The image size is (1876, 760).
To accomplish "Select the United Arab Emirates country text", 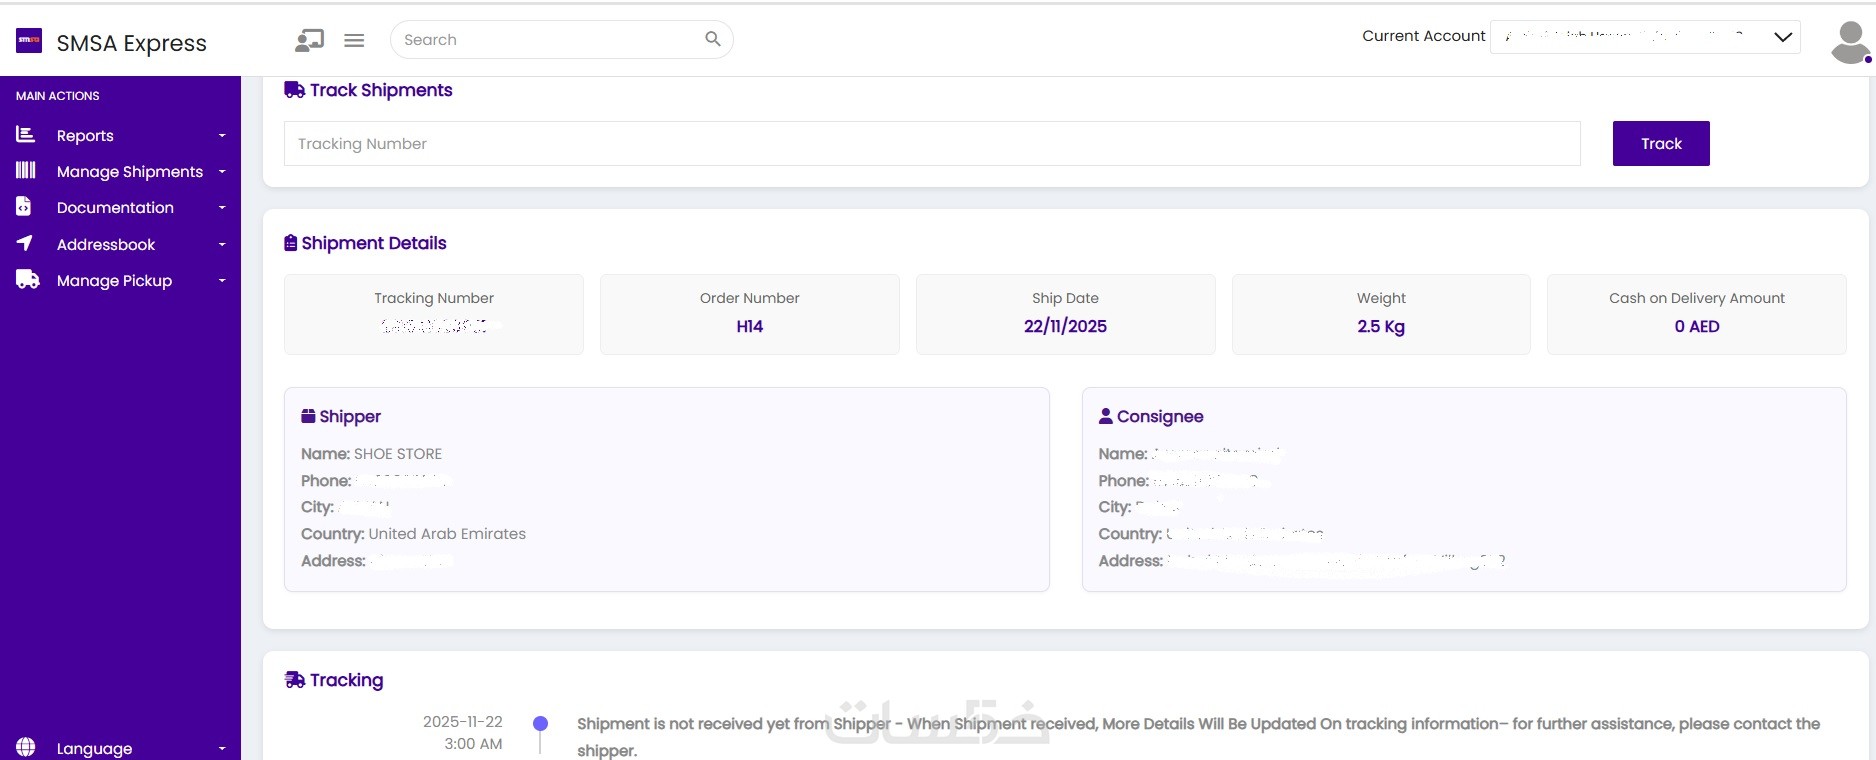I will pos(447,534).
